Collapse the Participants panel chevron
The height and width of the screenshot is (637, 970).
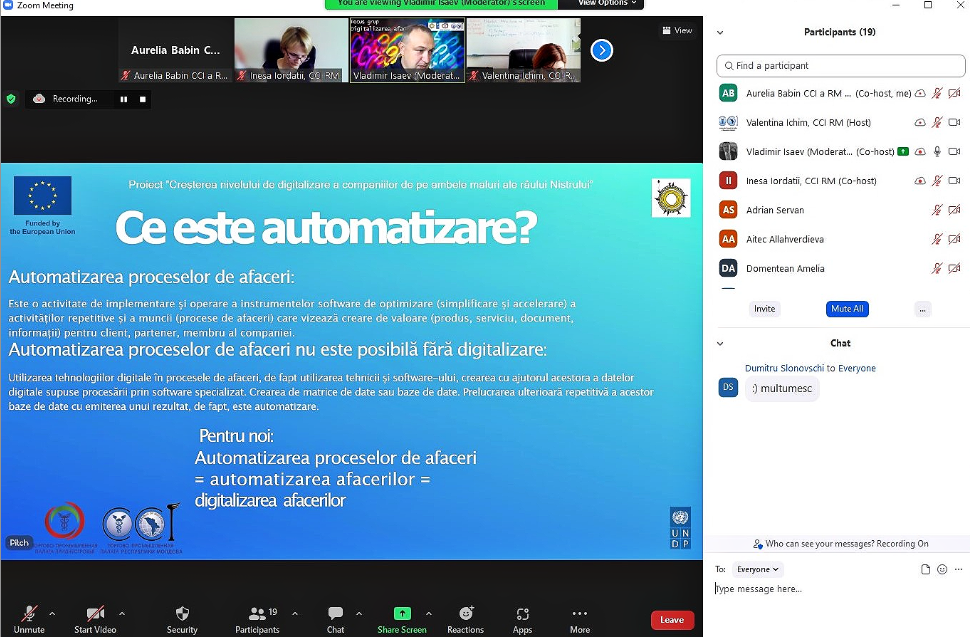tap(720, 32)
